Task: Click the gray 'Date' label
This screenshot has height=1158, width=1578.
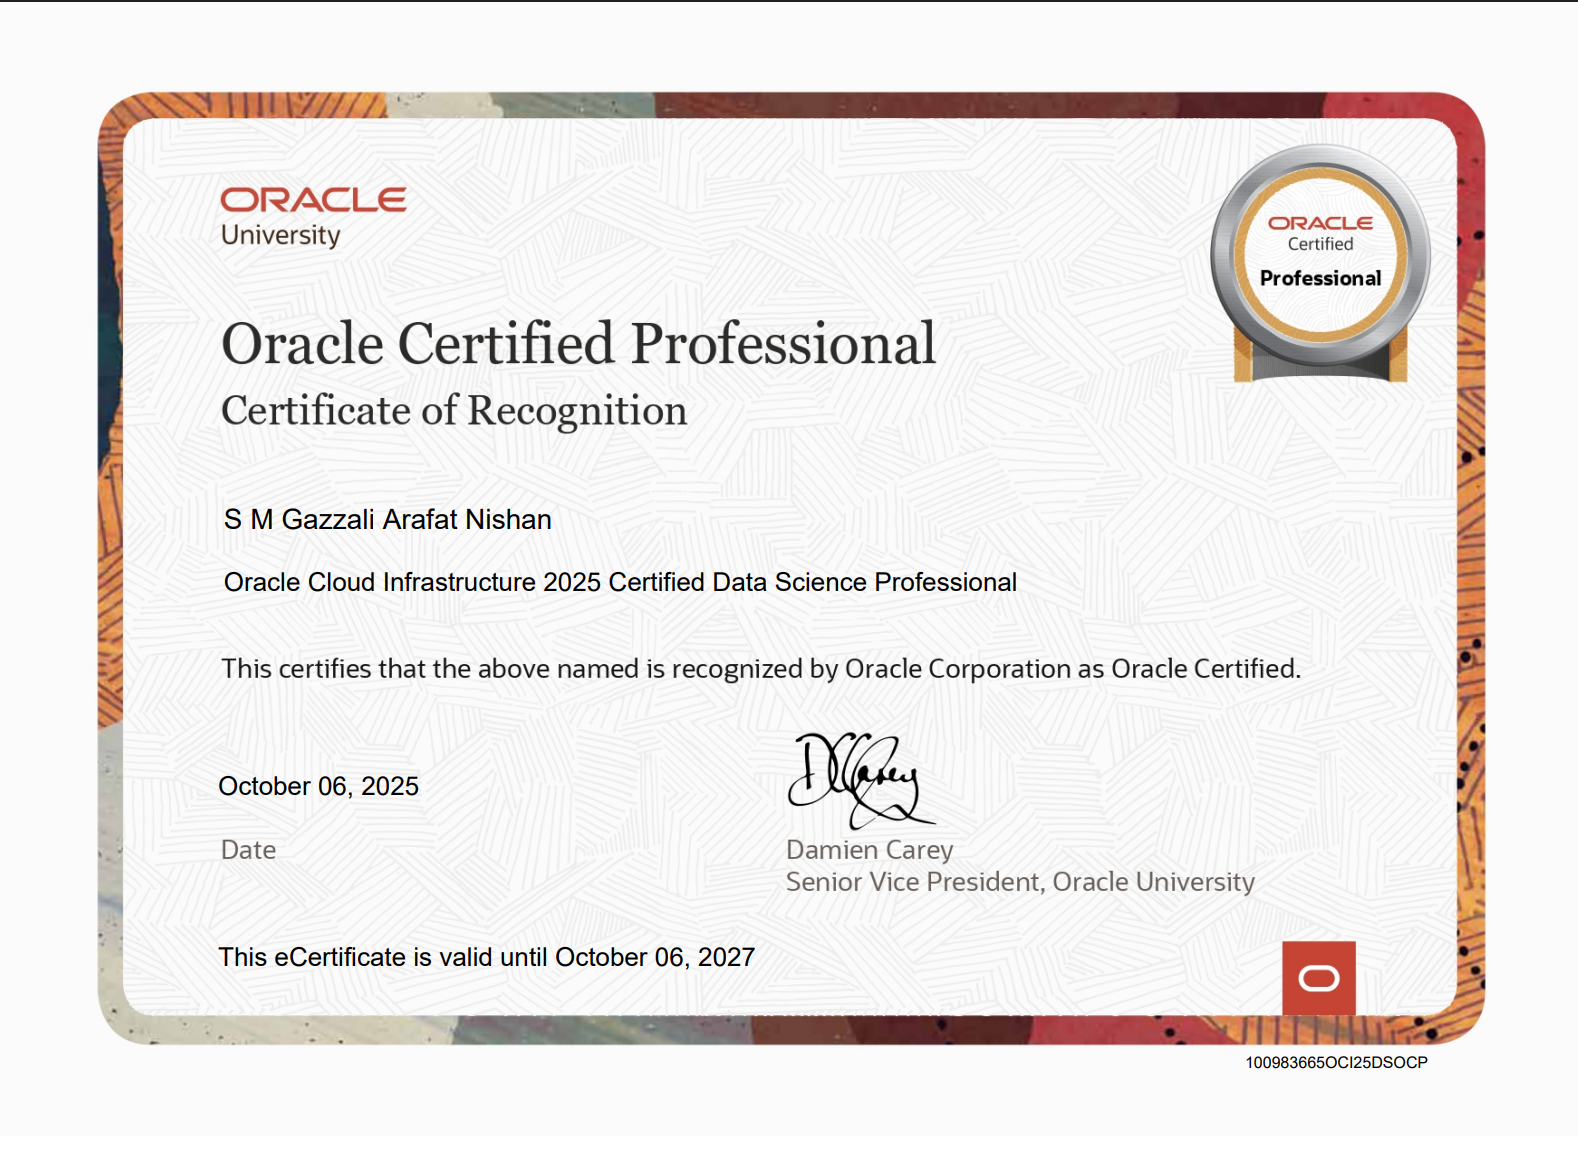Action: point(248,850)
